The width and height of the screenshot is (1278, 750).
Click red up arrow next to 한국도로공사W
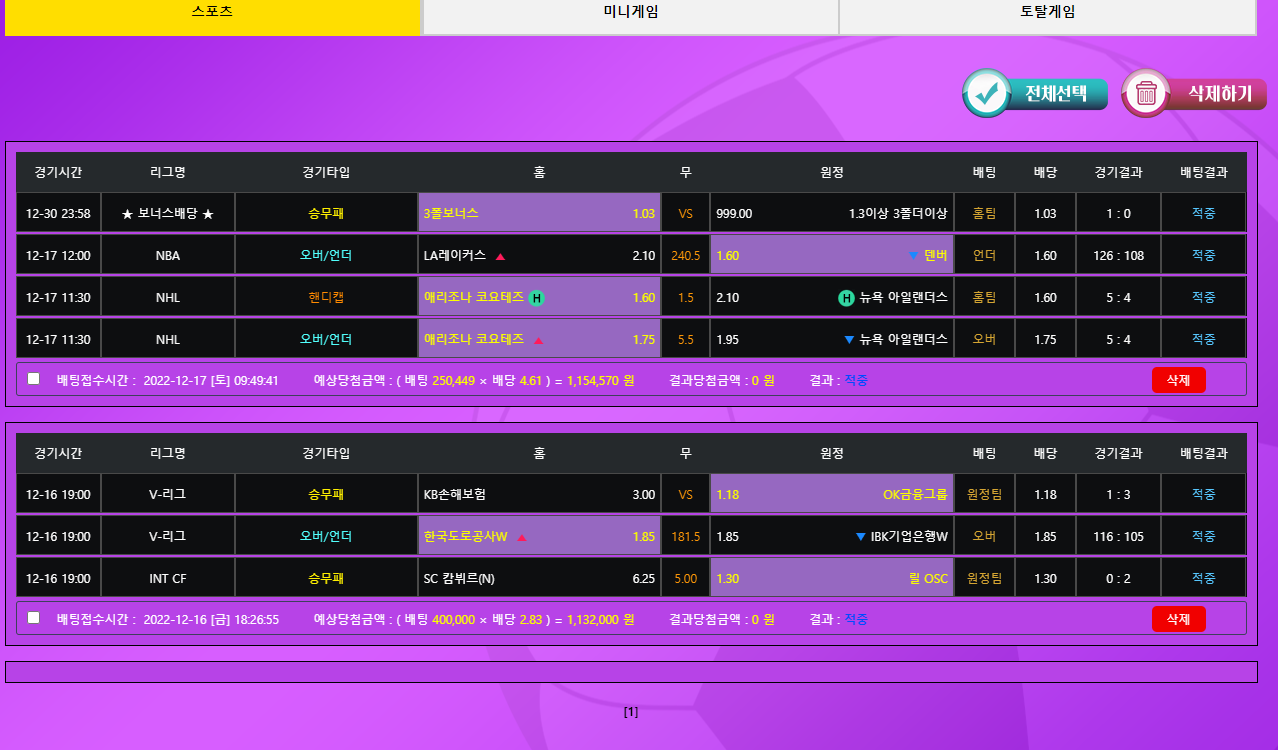[521, 537]
